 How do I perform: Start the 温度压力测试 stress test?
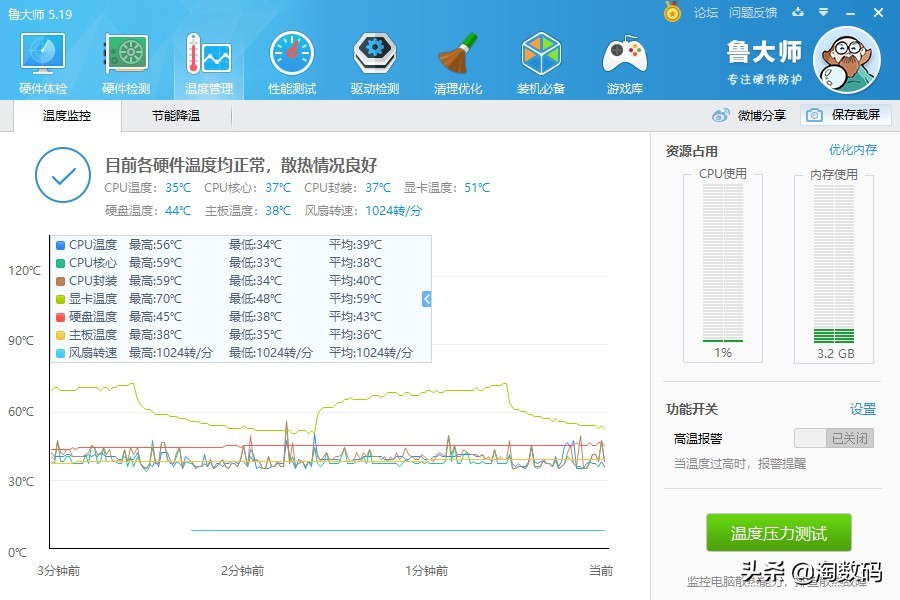click(x=778, y=533)
